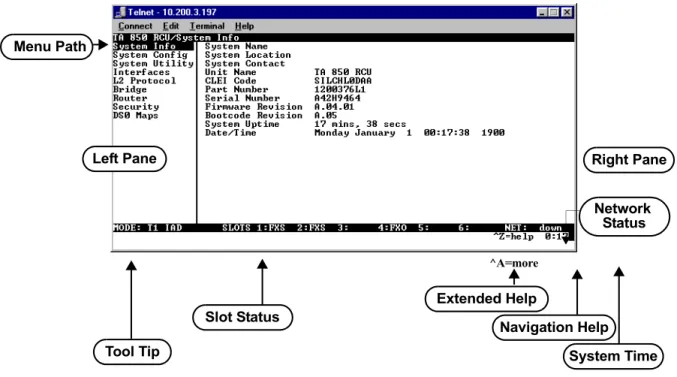The height and width of the screenshot is (377, 677).
Task: Click bootcode revision value A.05
Action: coord(326,115)
